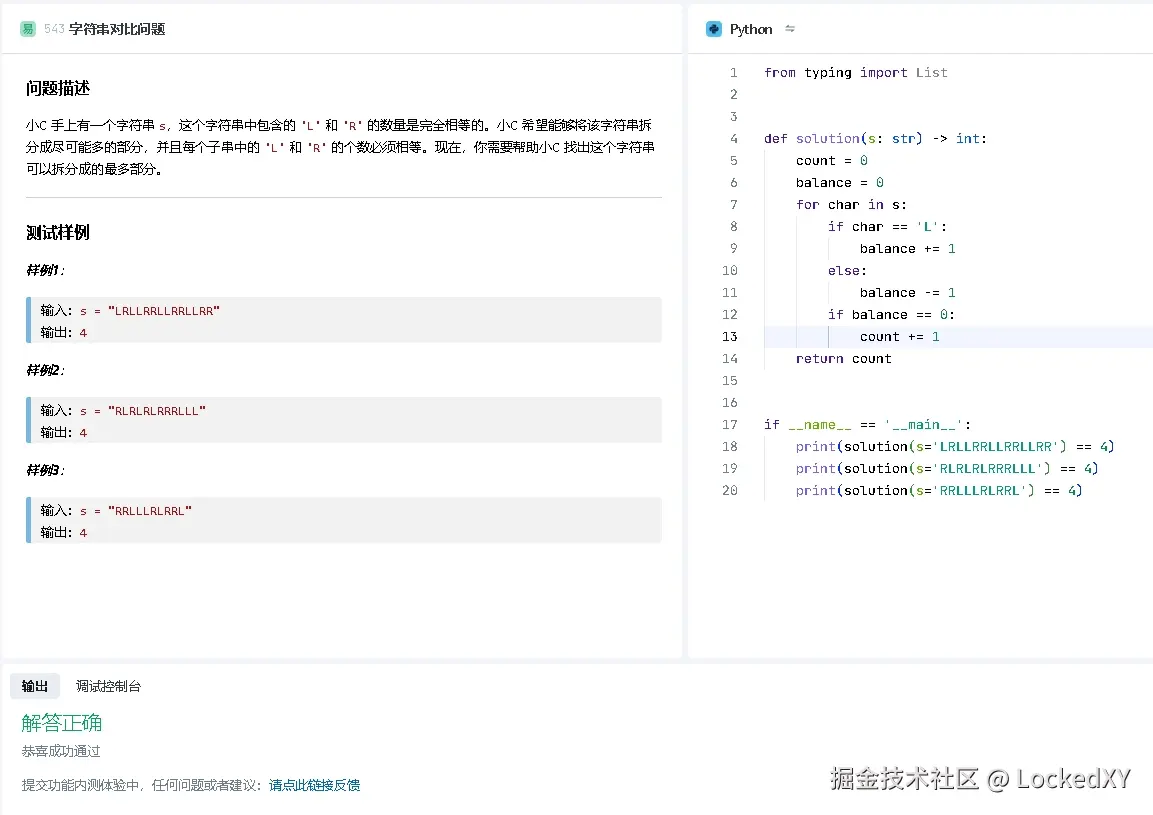1153x815 pixels.
Task: Click problem number 543 in the header
Action: pos(52,30)
